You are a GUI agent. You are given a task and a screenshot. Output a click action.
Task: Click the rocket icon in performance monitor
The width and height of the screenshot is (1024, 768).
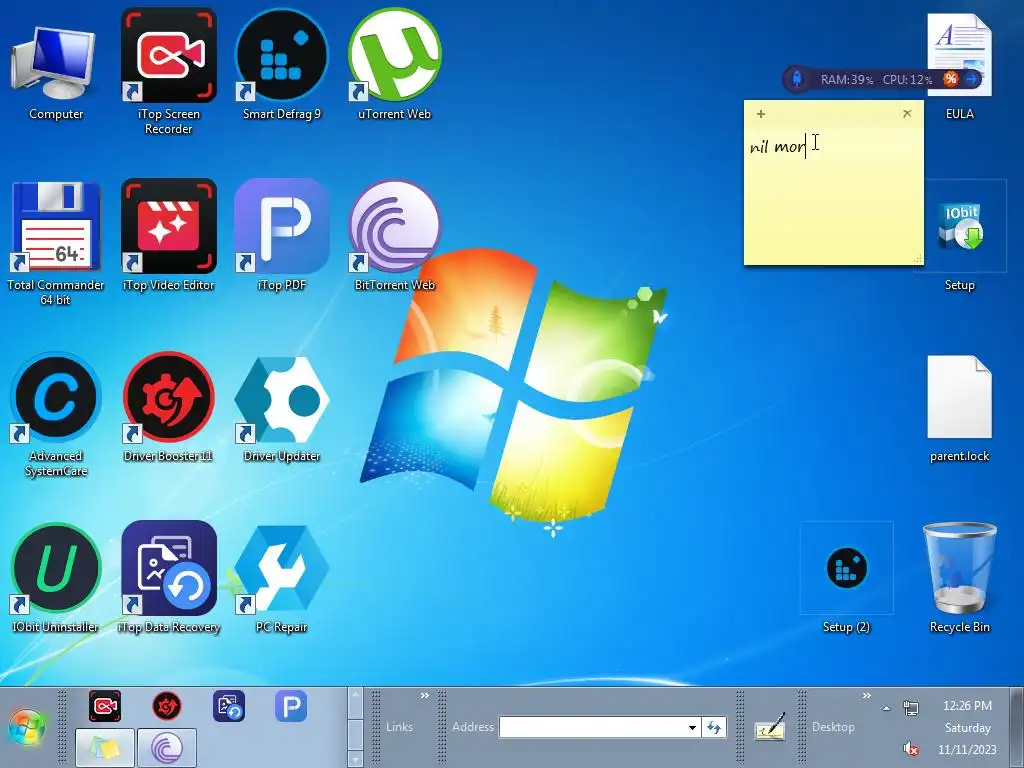[797, 79]
